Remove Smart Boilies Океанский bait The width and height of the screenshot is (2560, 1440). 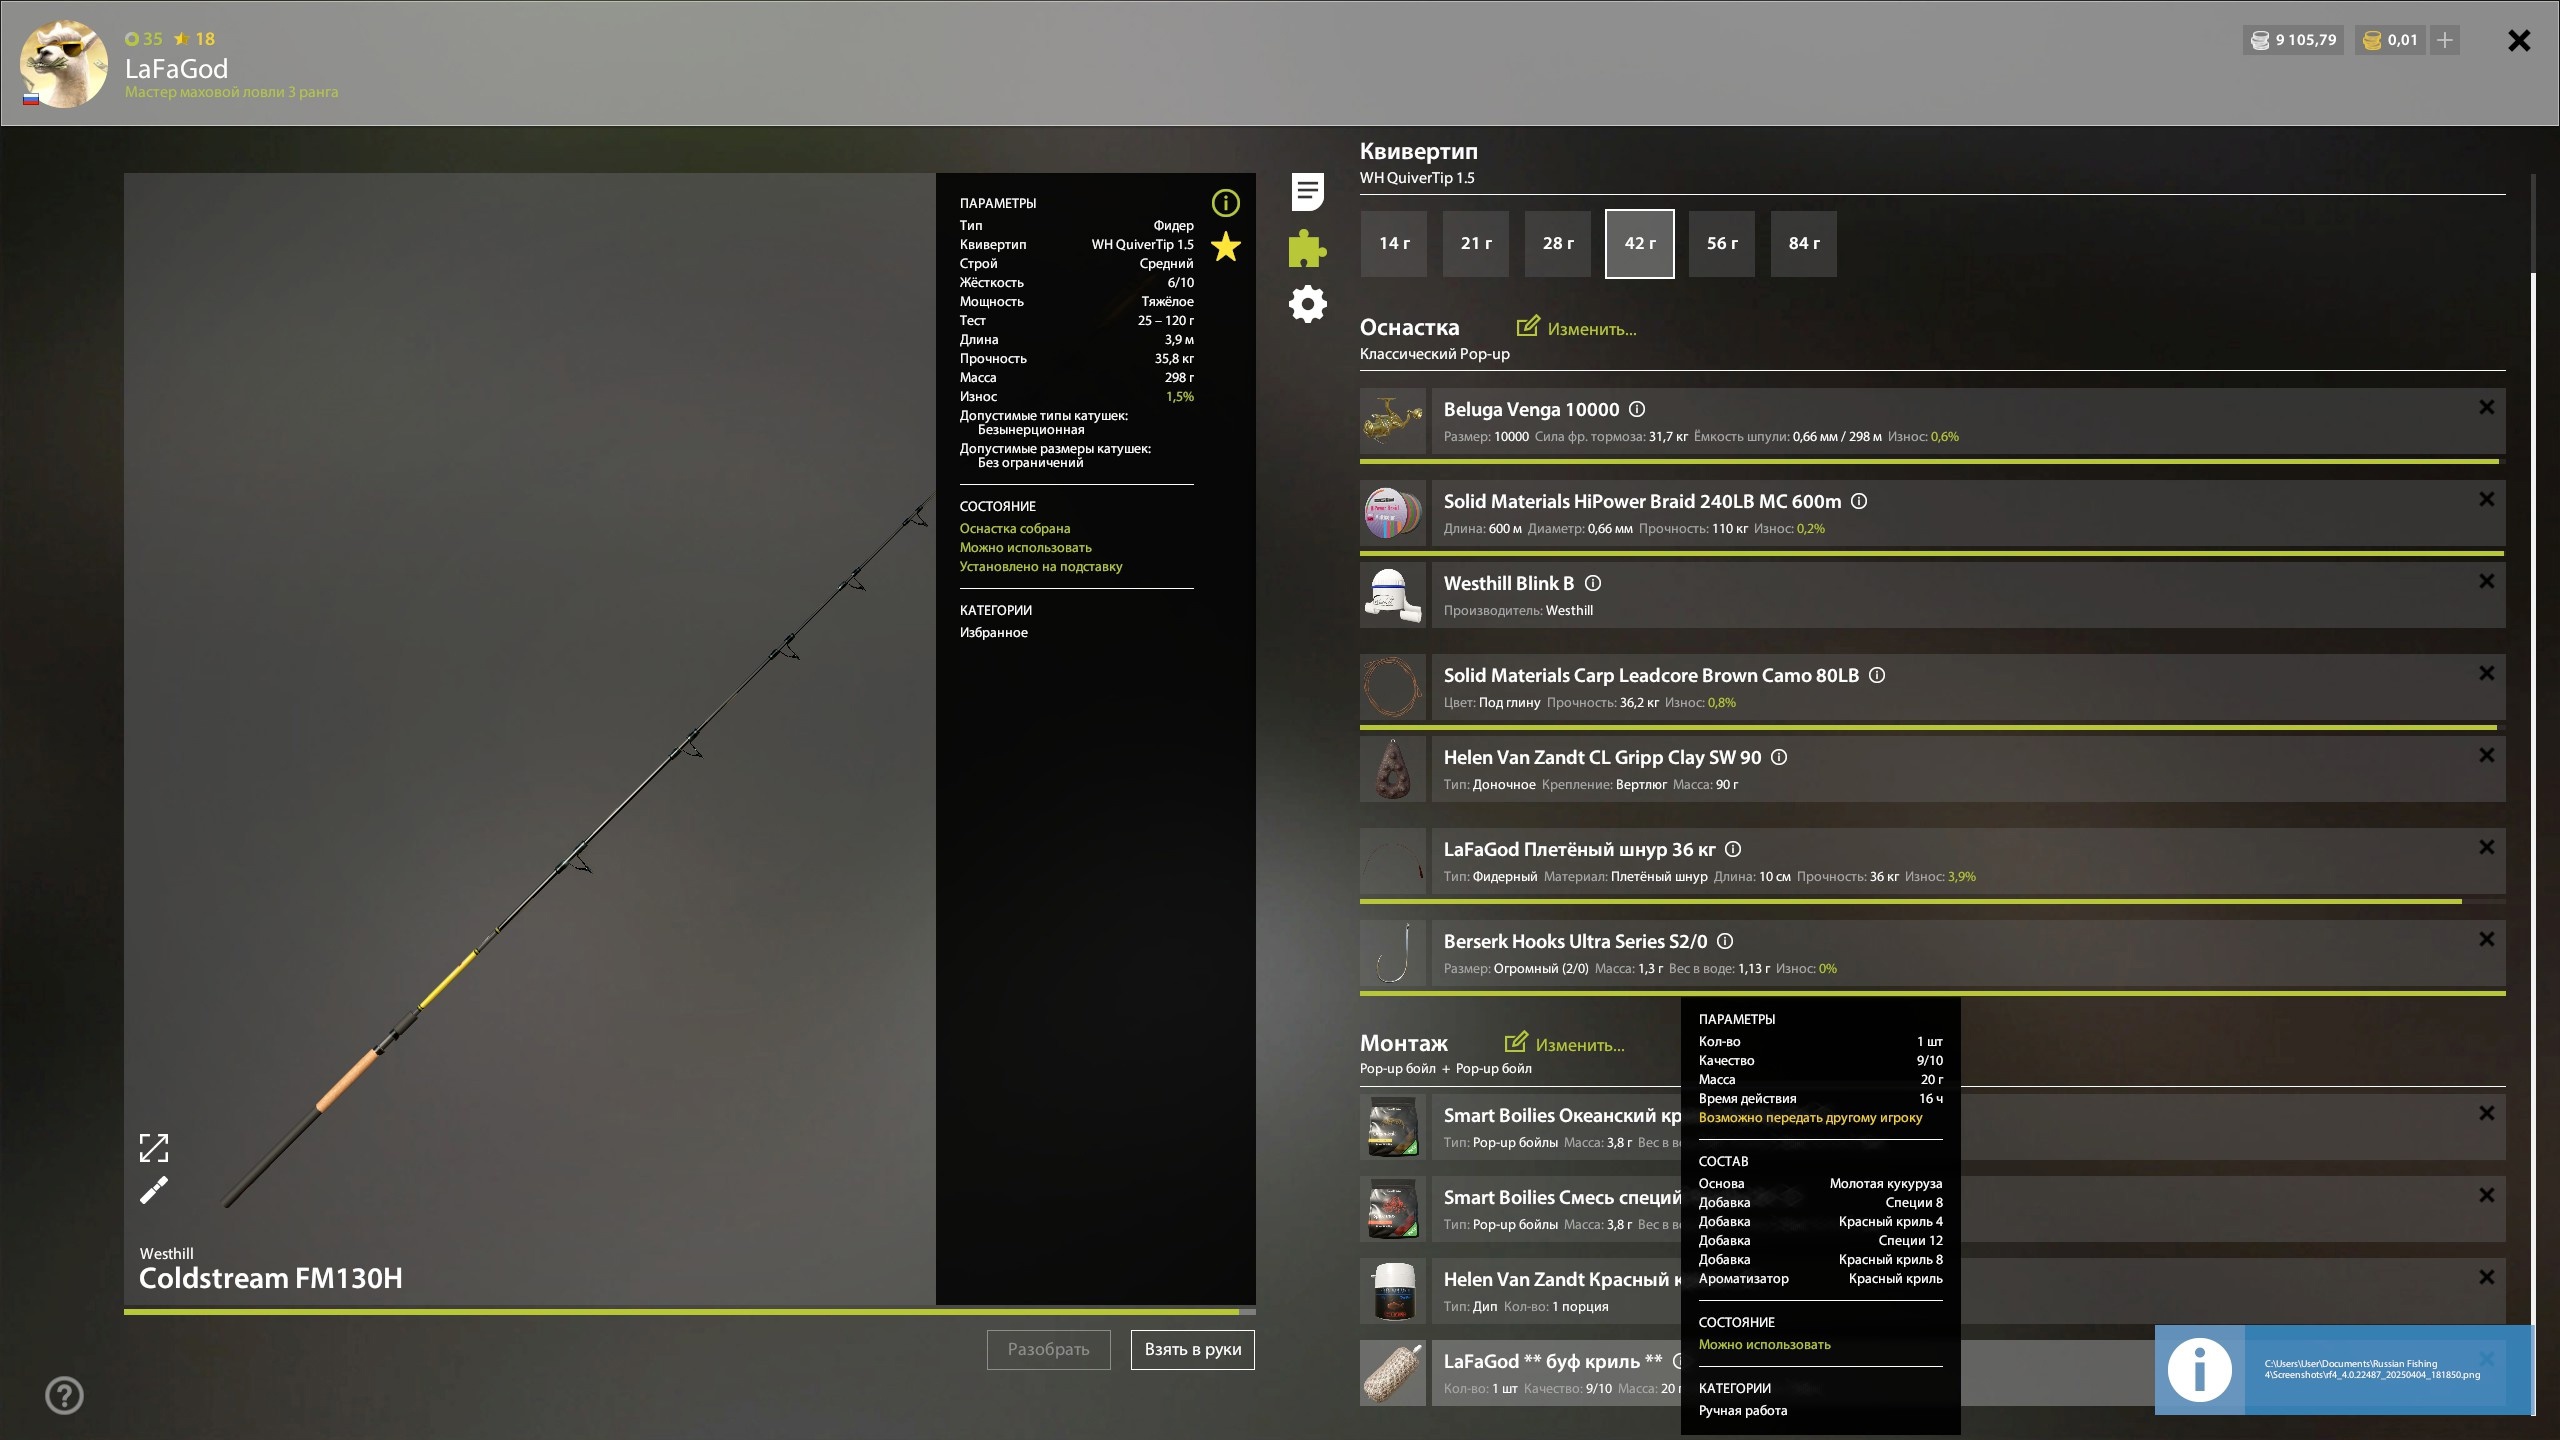click(x=2486, y=1113)
